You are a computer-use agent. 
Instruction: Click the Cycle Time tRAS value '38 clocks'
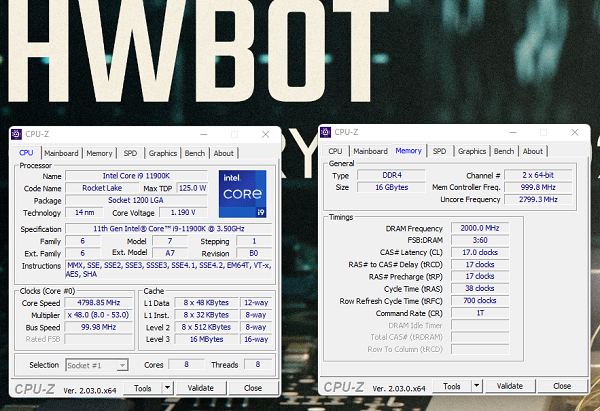click(480, 288)
